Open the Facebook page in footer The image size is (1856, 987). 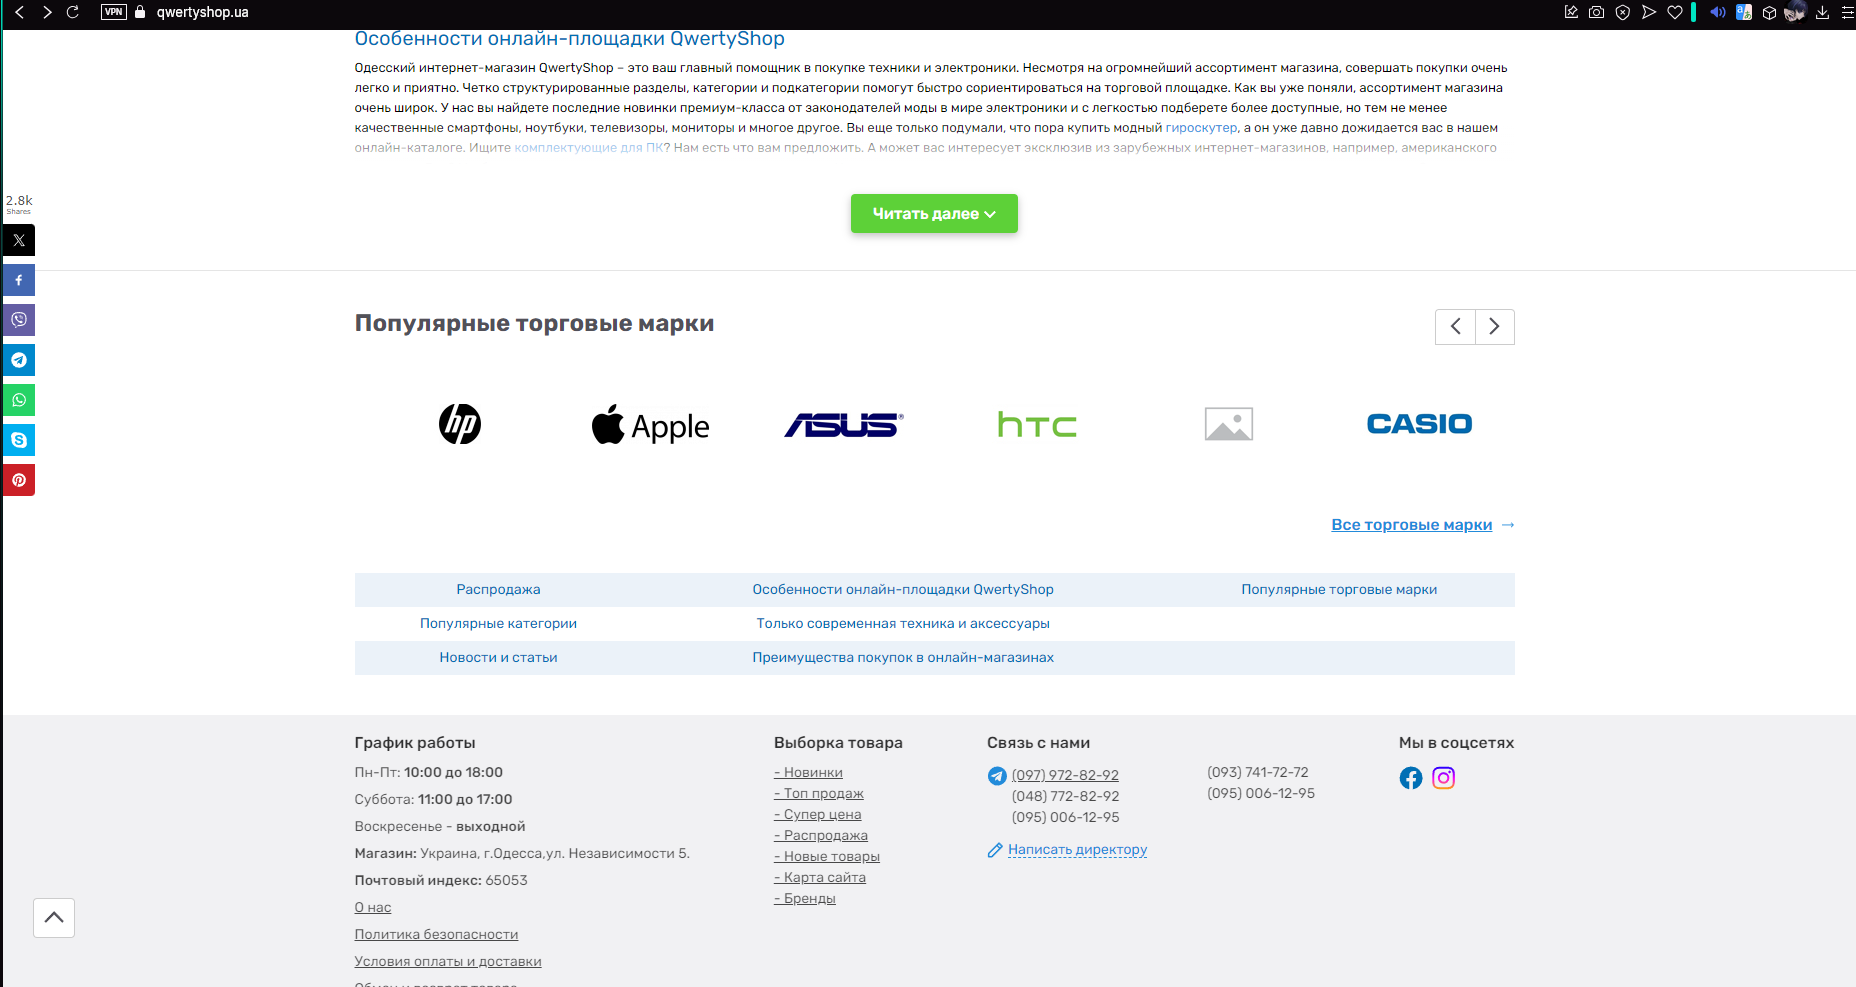[1410, 778]
